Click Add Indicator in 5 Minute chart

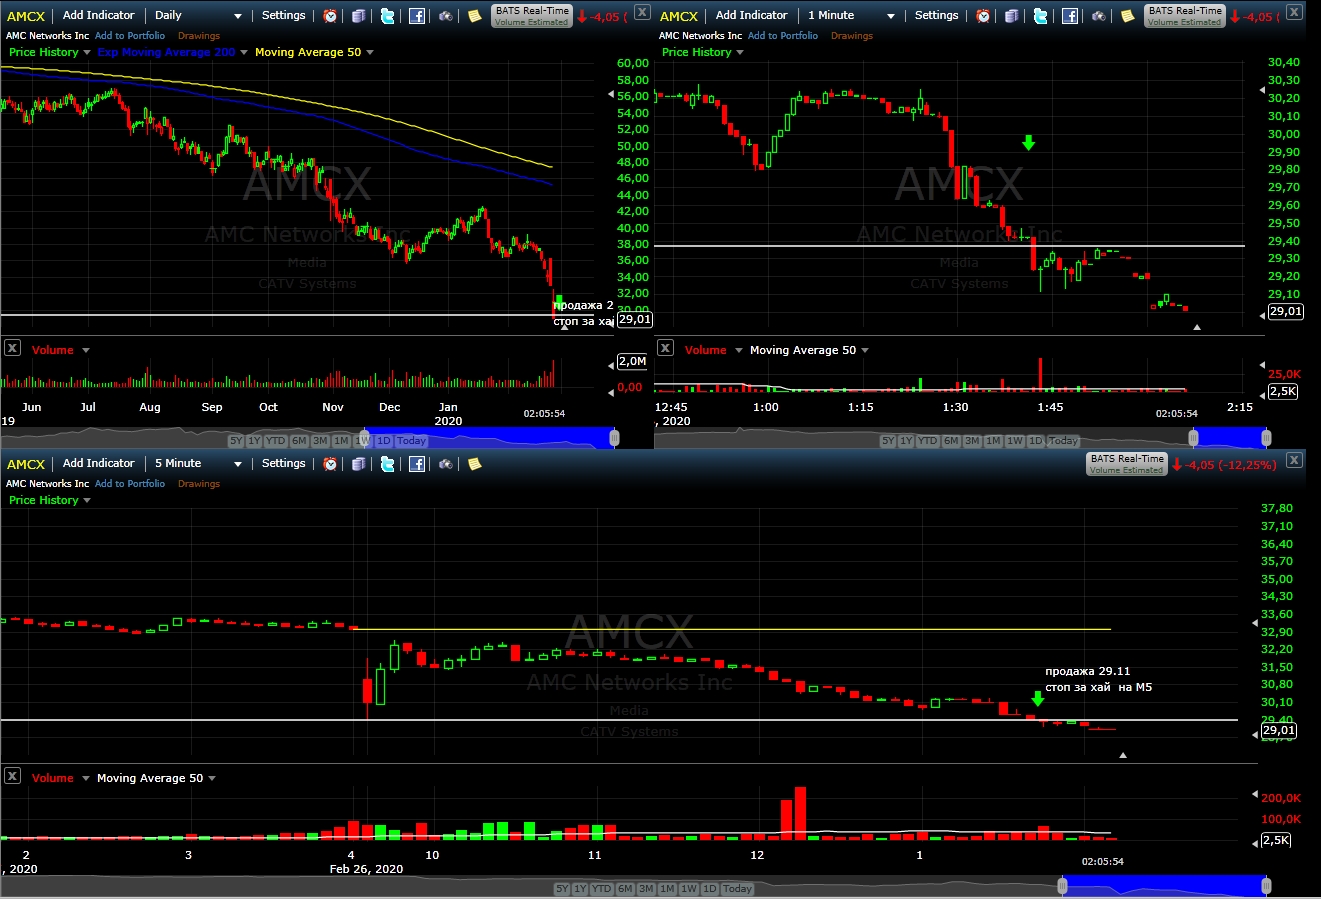click(98, 464)
